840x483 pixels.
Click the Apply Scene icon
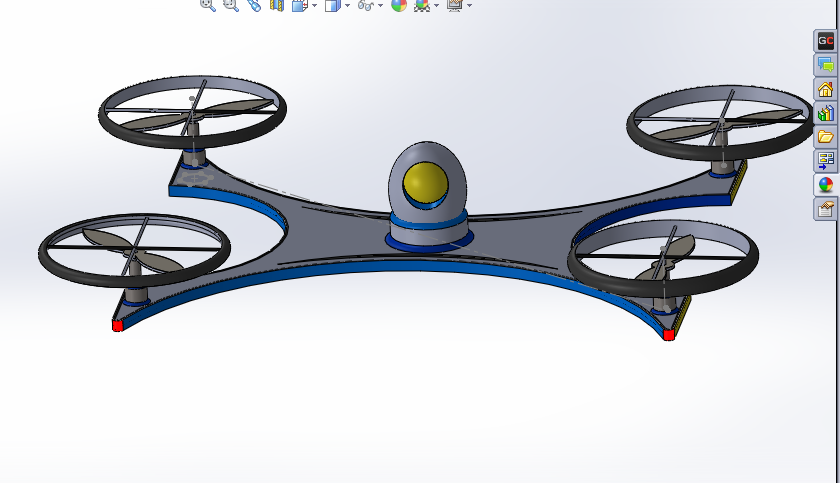(x=422, y=5)
